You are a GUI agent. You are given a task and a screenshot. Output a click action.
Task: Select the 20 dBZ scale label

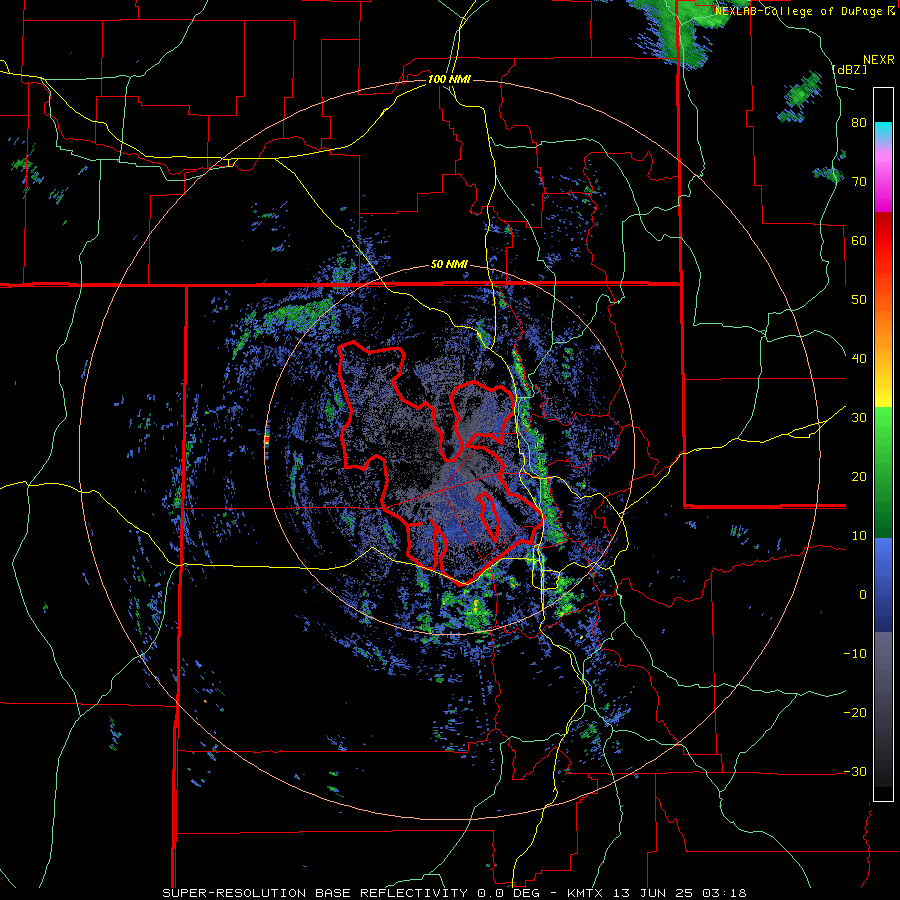pyautogui.click(x=859, y=477)
